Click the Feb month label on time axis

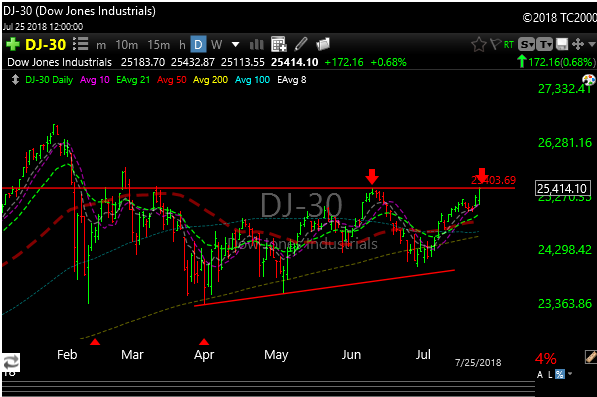tap(67, 355)
